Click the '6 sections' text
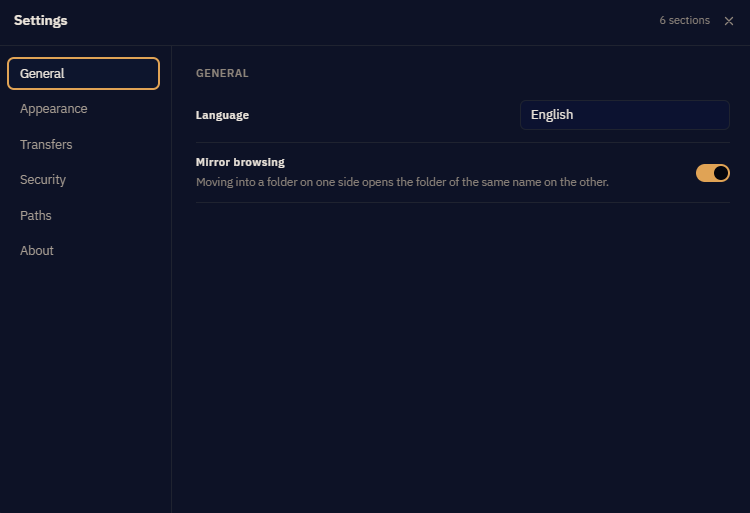 click(684, 21)
